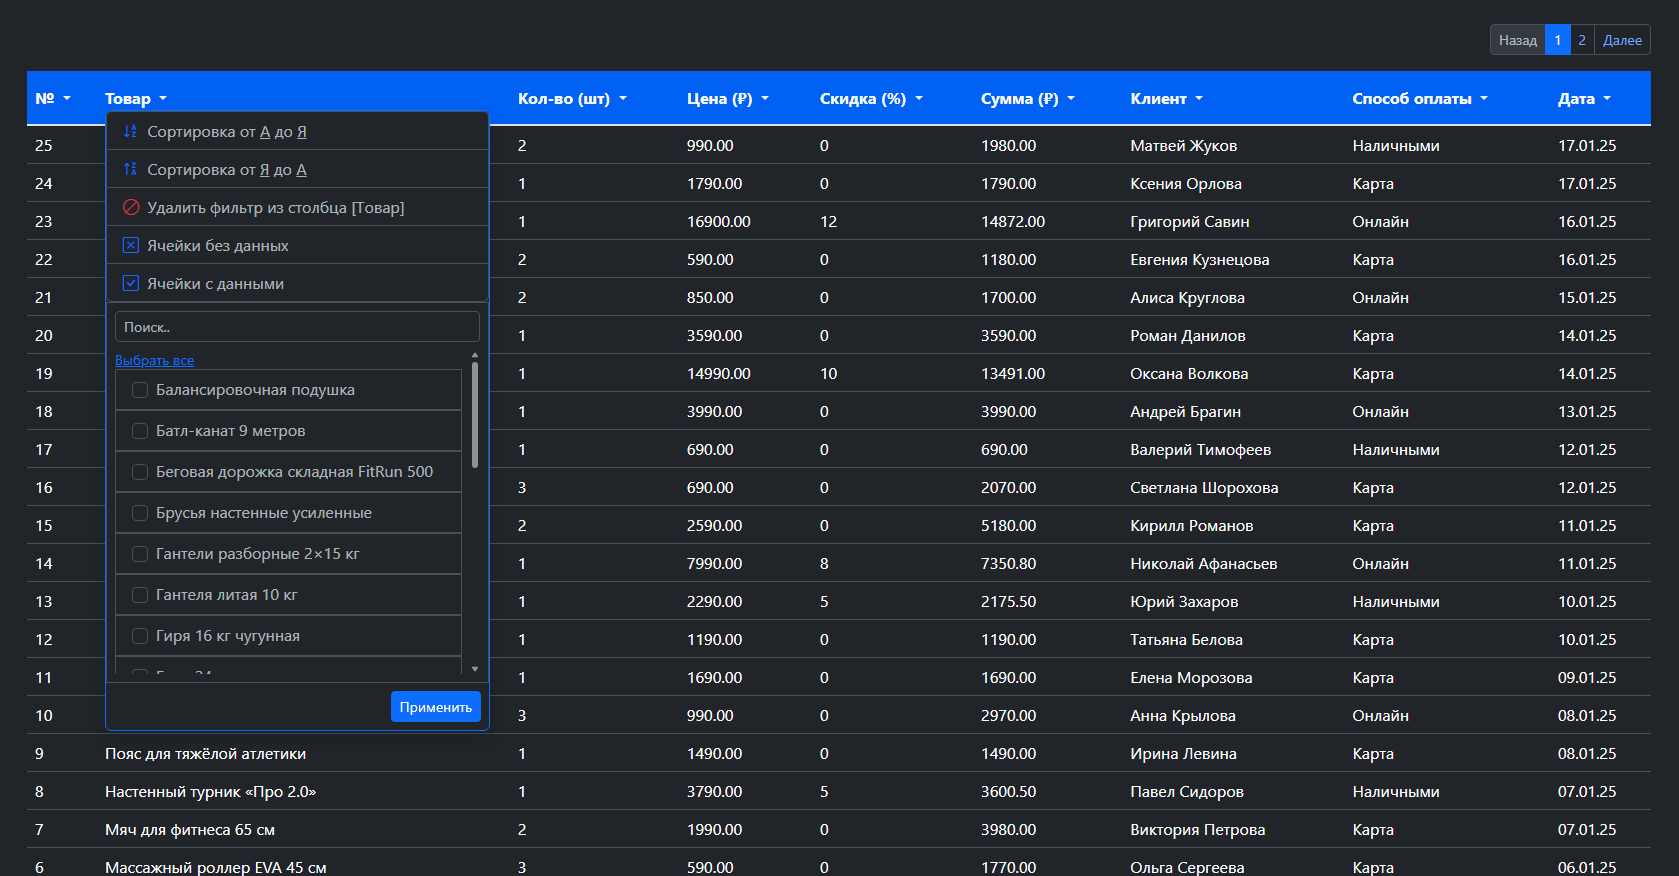Open the Сумма (₽) column dropdown
This screenshot has width=1679, height=876.
coord(1071,98)
